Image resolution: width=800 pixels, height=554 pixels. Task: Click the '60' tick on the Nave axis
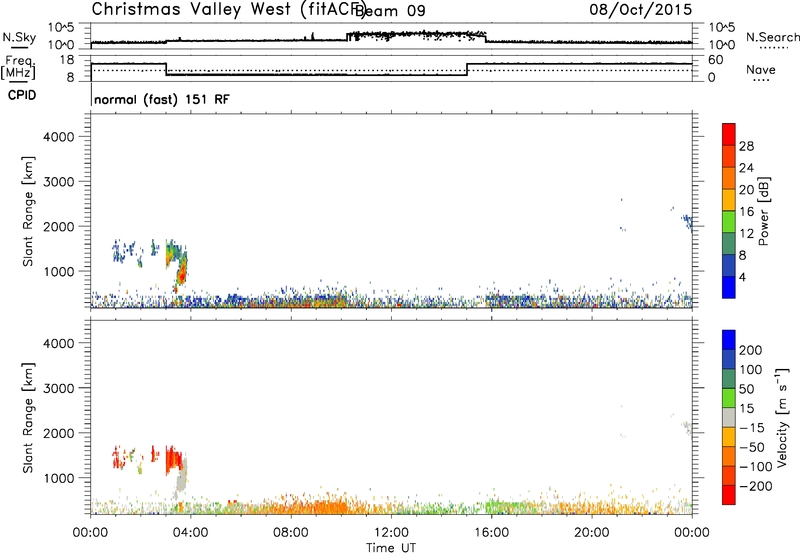(x=716, y=60)
